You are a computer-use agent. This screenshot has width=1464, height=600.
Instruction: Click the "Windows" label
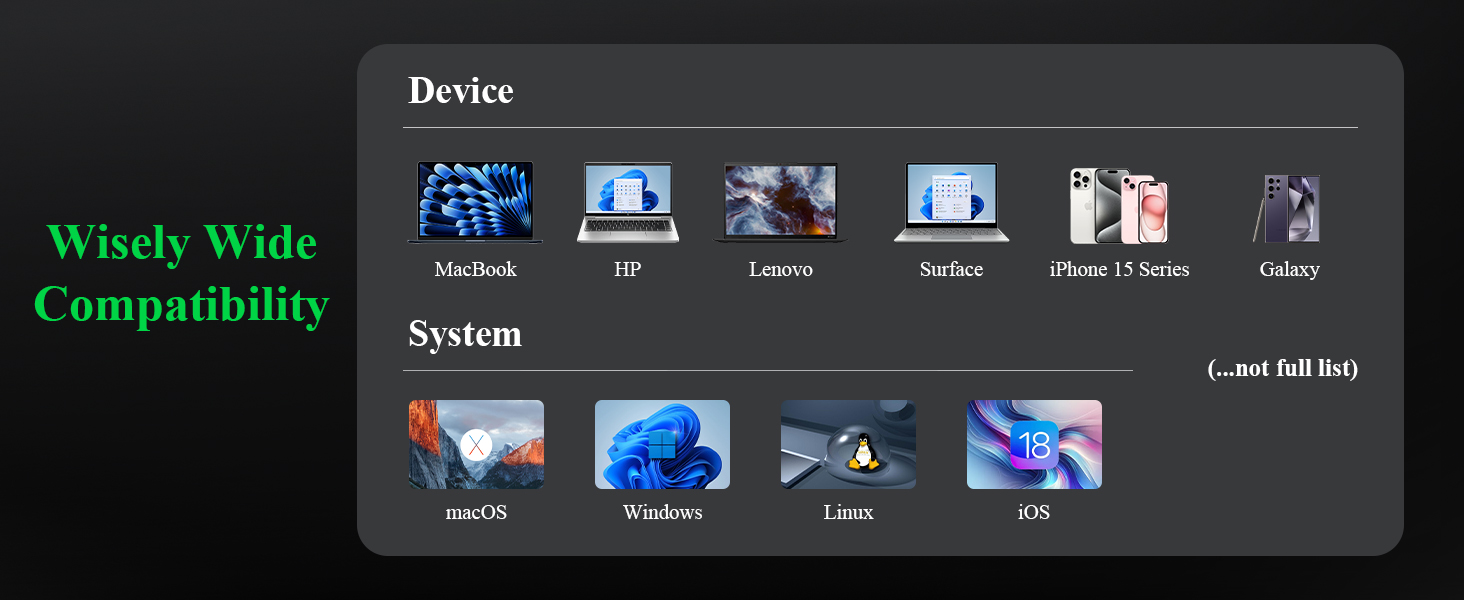point(662,513)
